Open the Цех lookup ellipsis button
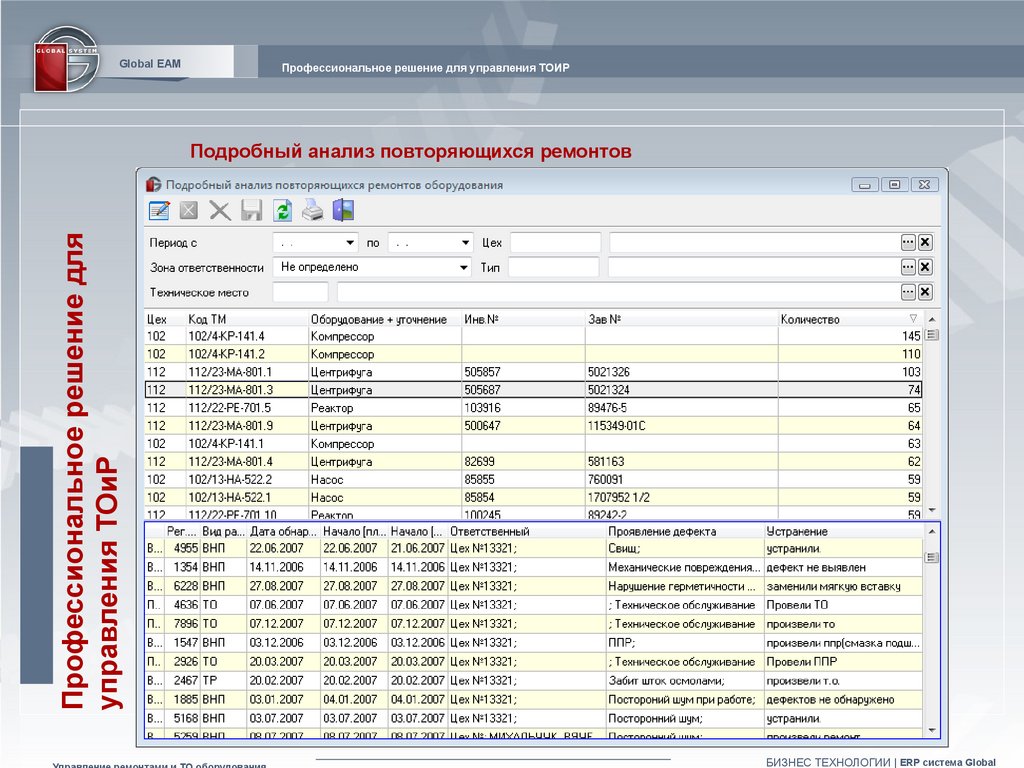 pyautogui.click(x=908, y=242)
